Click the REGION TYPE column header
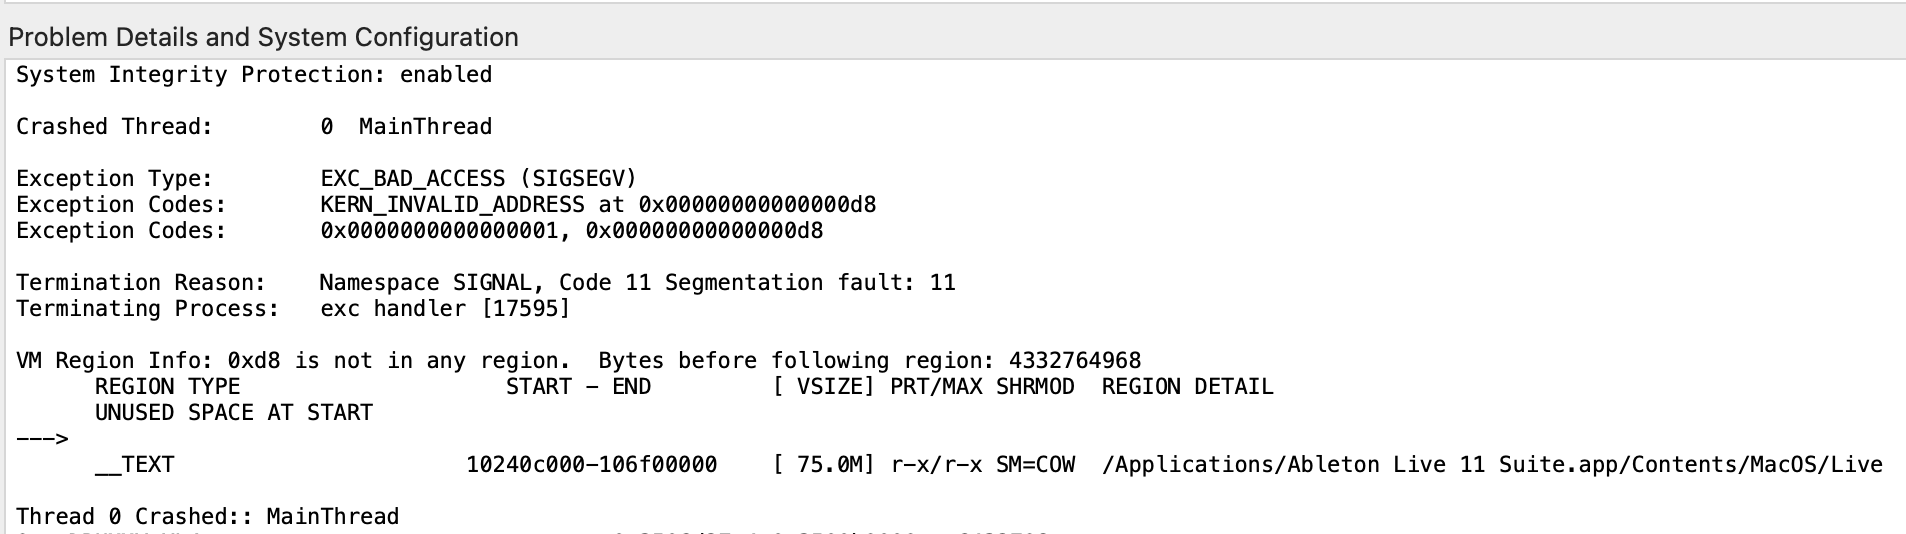Viewport: 1906px width, 534px height. coord(167,387)
